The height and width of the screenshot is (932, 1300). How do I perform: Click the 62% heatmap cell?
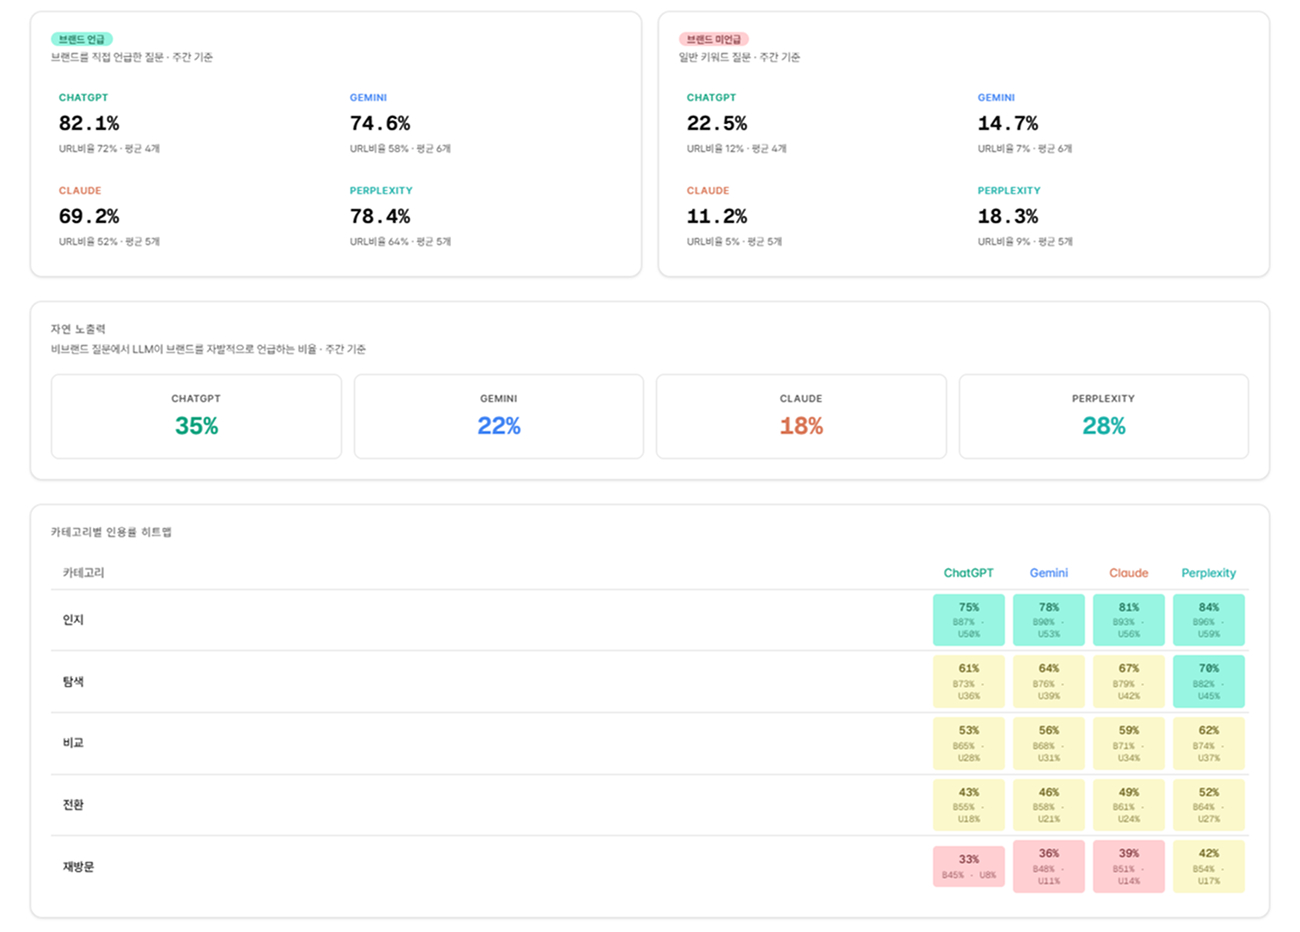point(1209,744)
